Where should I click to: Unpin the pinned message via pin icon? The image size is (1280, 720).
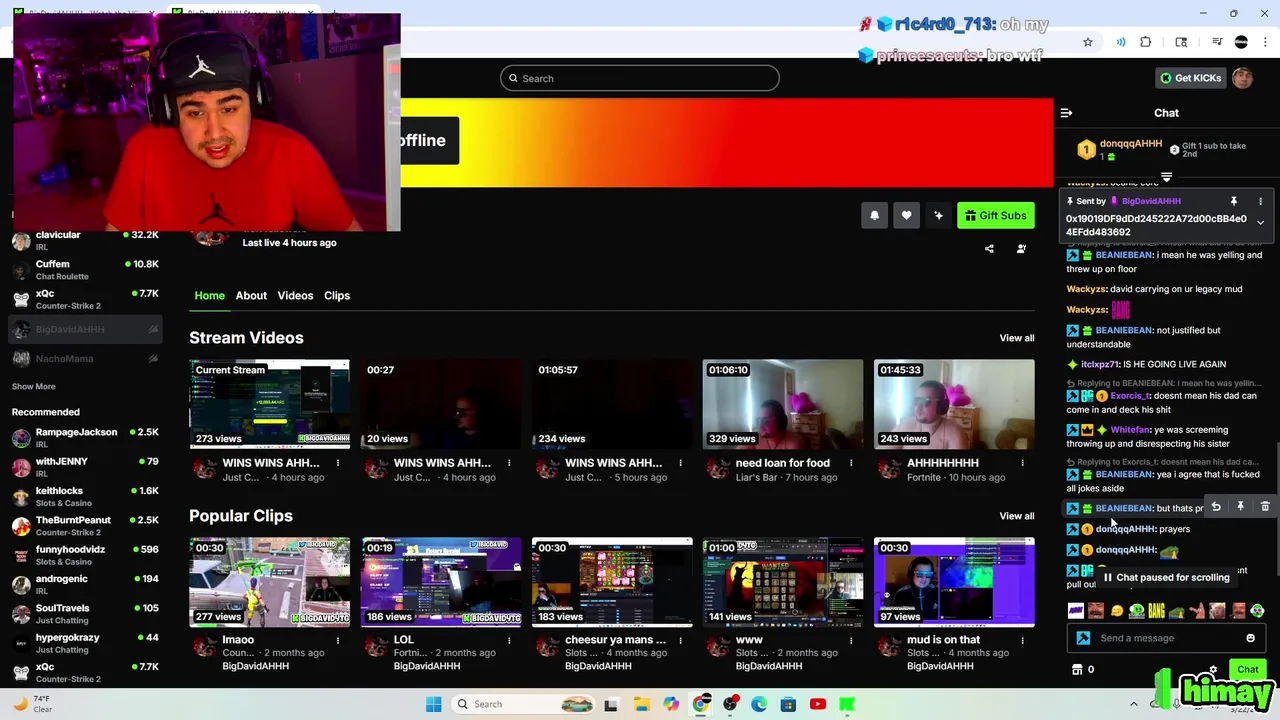tap(1234, 201)
